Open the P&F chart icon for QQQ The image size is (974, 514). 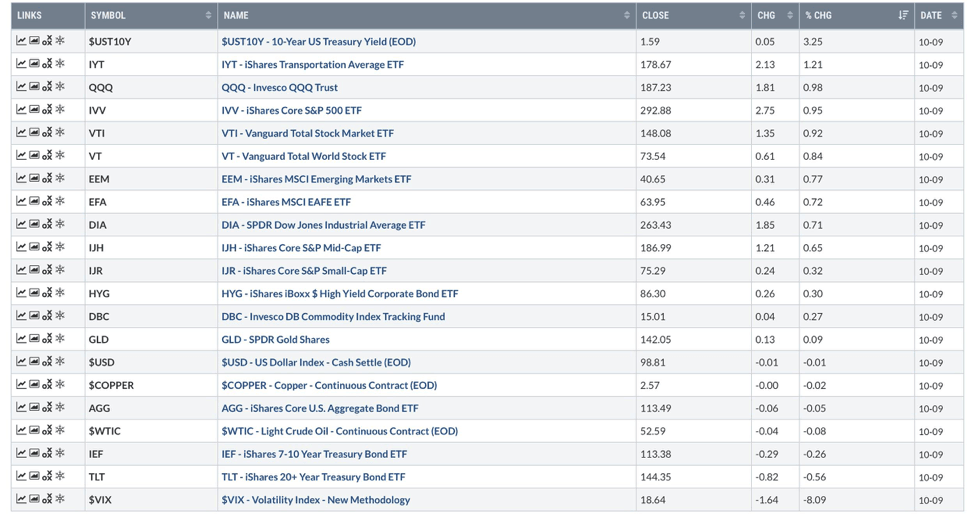pos(47,86)
